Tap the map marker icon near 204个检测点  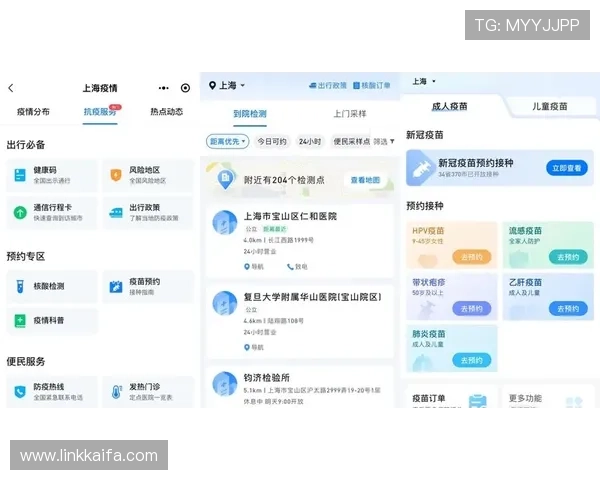point(225,180)
